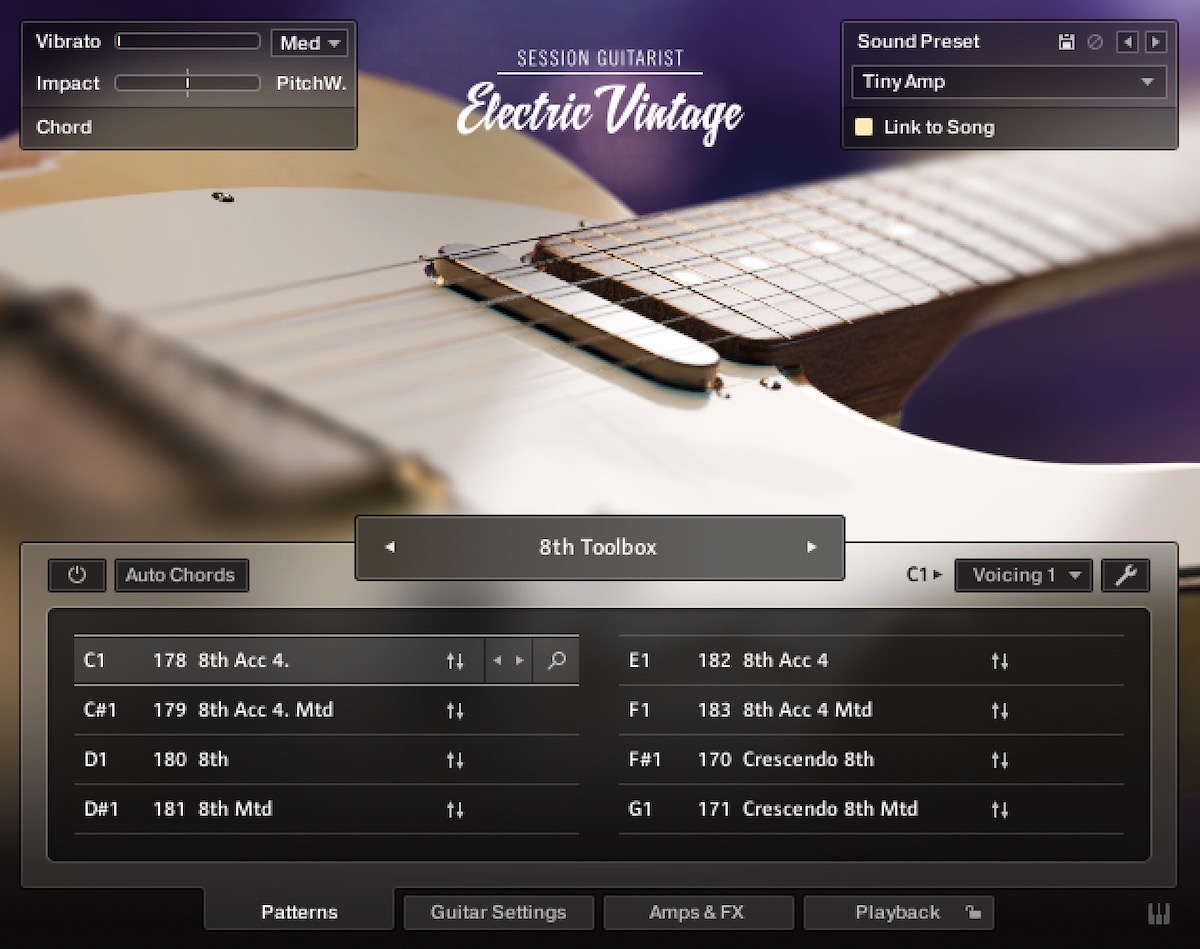The height and width of the screenshot is (949, 1200).
Task: Select the G1 171 Crescendo 8th Mtd pattern
Action: (871, 809)
